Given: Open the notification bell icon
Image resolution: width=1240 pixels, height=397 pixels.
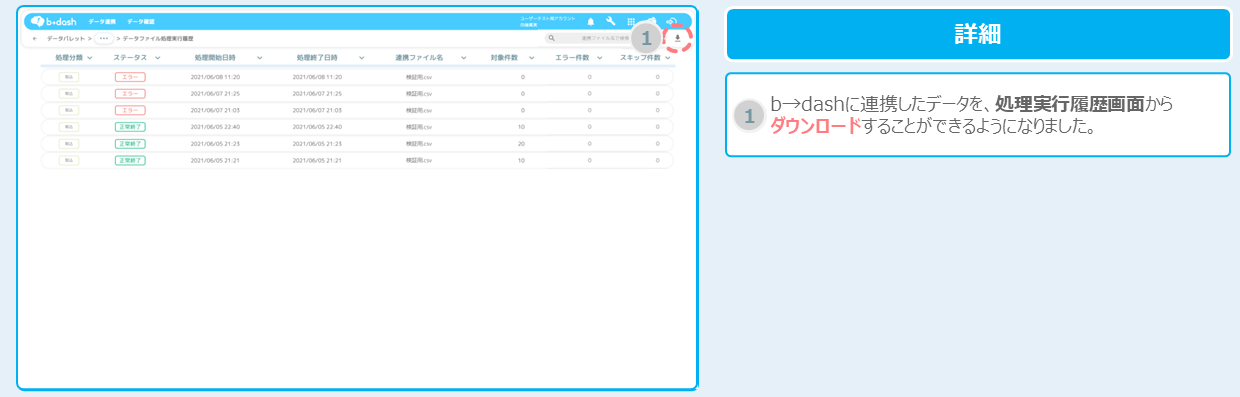Looking at the screenshot, I should [x=590, y=21].
